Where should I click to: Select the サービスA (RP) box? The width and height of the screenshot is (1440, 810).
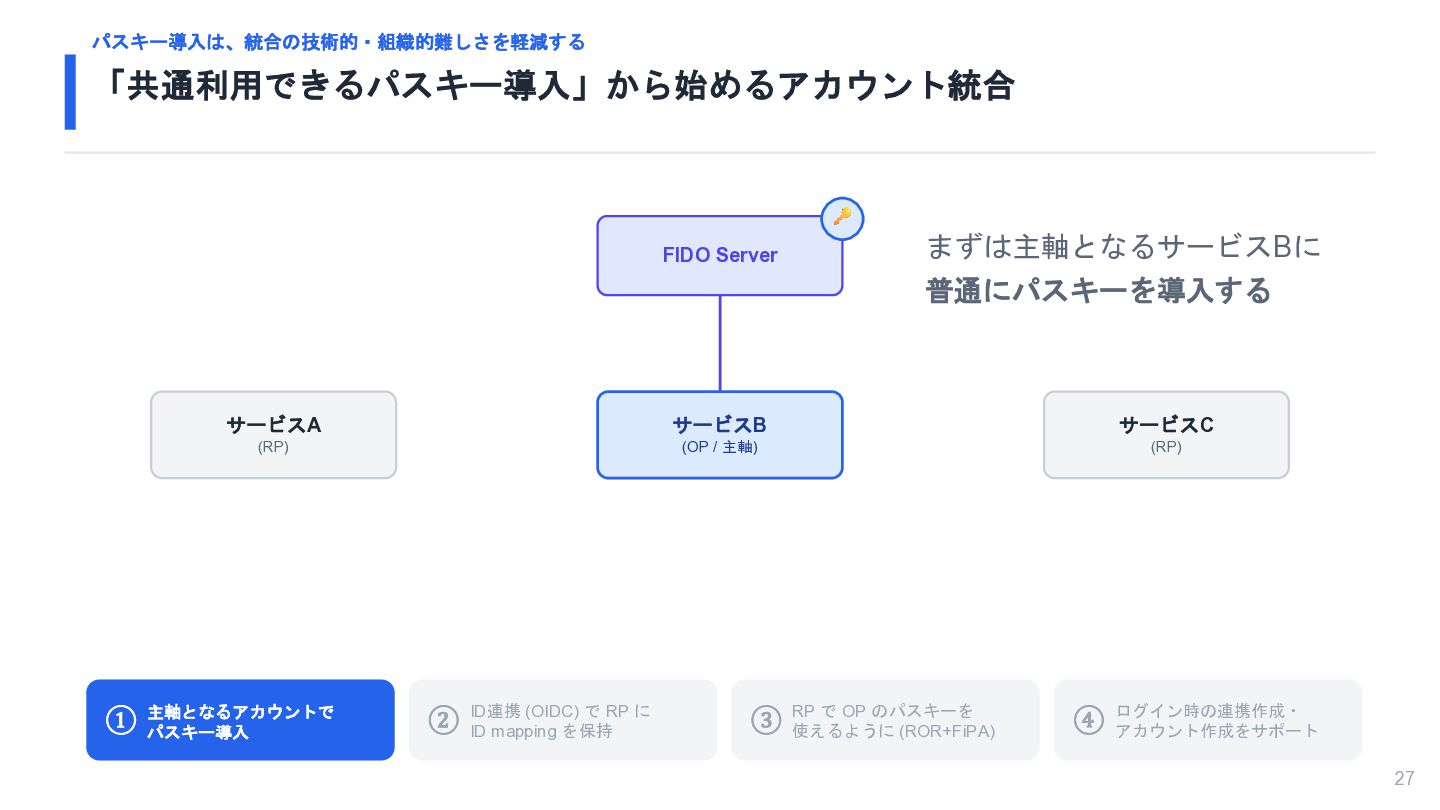[x=273, y=435]
